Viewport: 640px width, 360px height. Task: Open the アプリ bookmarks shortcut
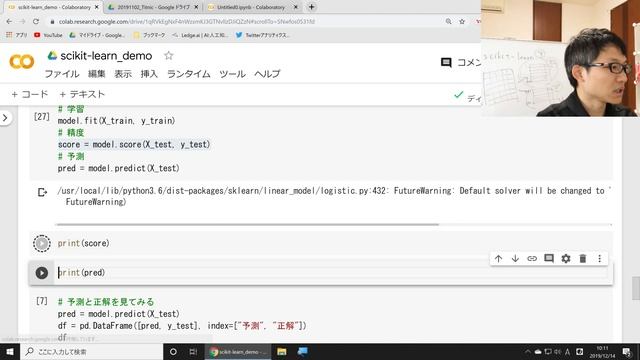click(x=16, y=35)
